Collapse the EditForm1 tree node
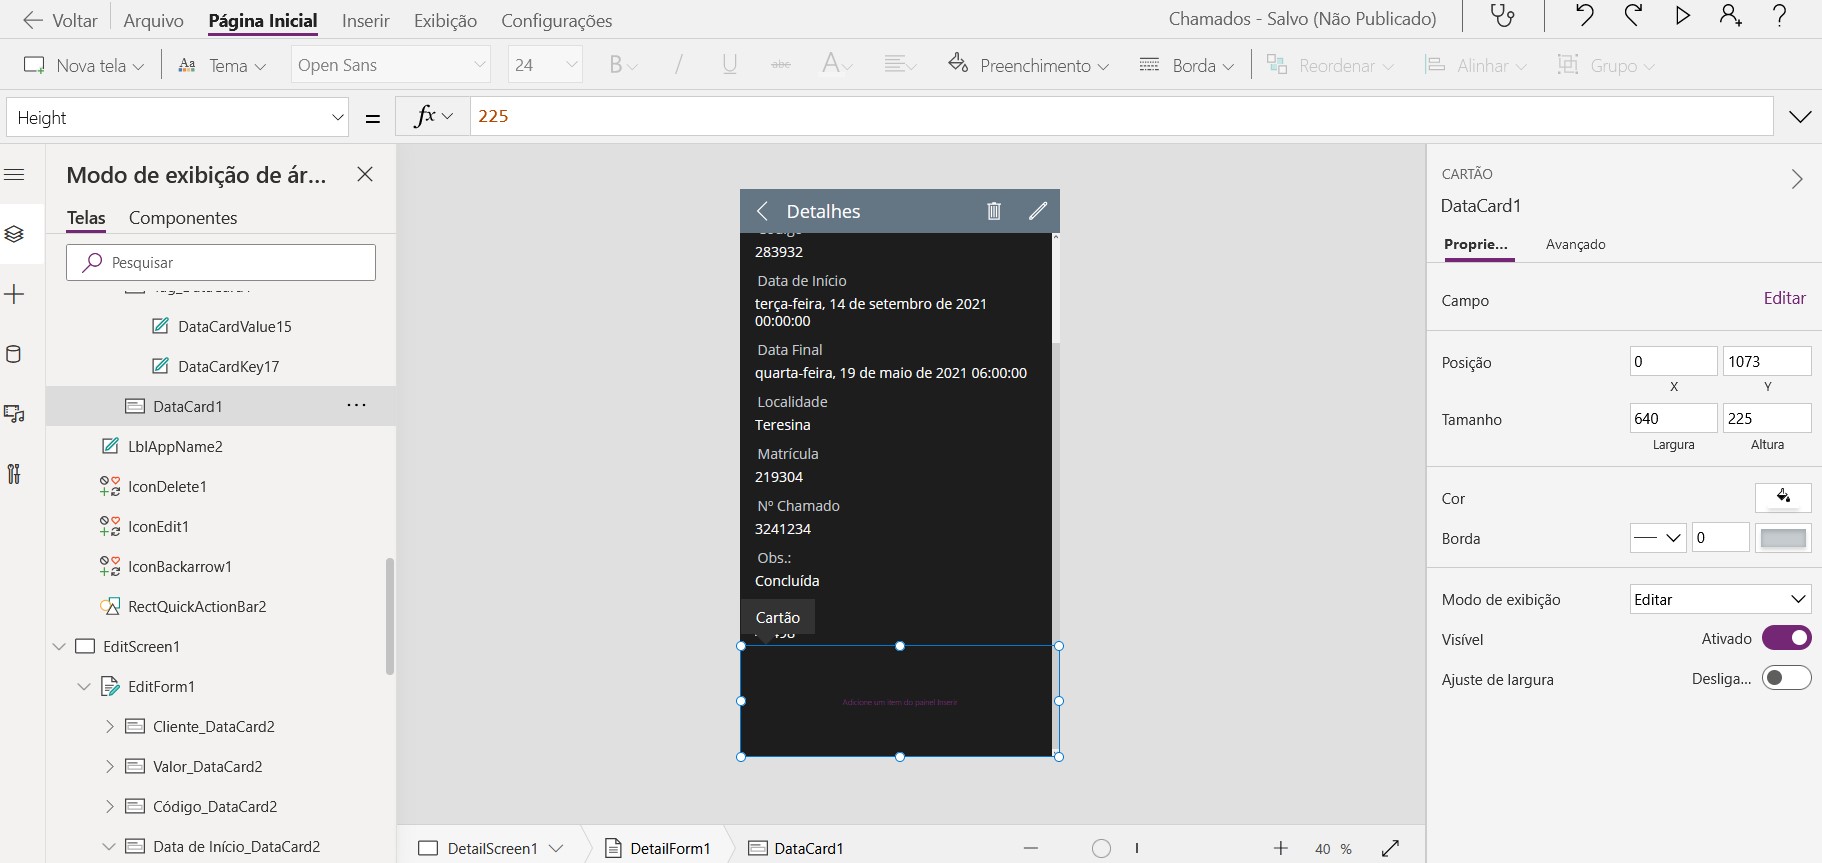Screen dimensions: 1822x863 click(85, 687)
